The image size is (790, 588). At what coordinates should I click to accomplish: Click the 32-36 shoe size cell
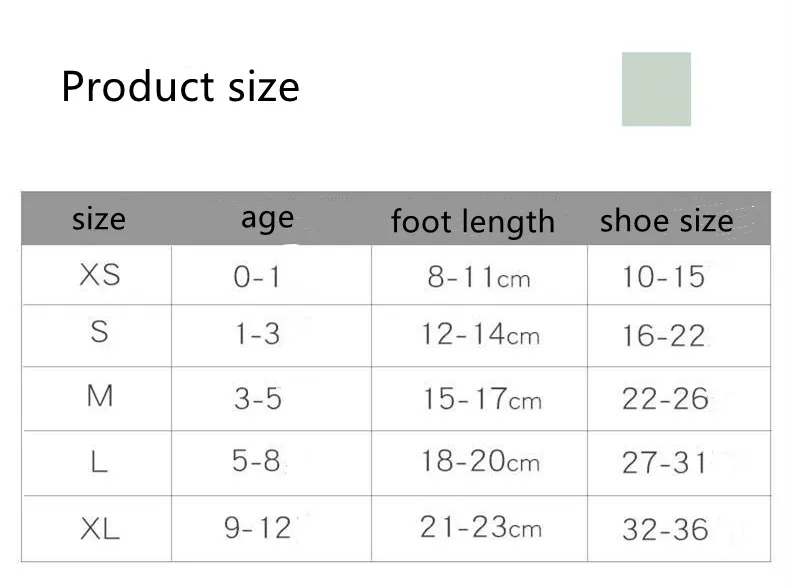click(679, 529)
